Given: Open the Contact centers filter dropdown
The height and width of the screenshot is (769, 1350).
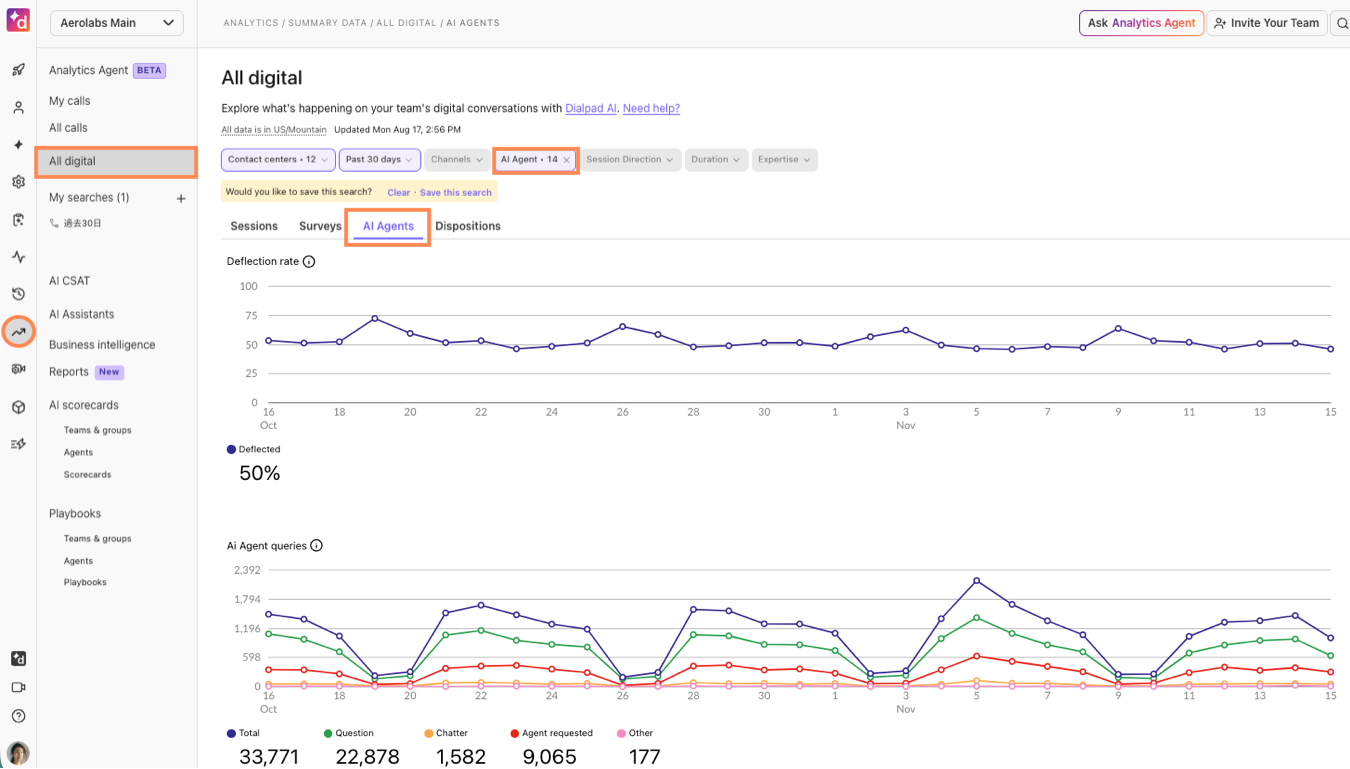Looking at the screenshot, I should coord(278,160).
